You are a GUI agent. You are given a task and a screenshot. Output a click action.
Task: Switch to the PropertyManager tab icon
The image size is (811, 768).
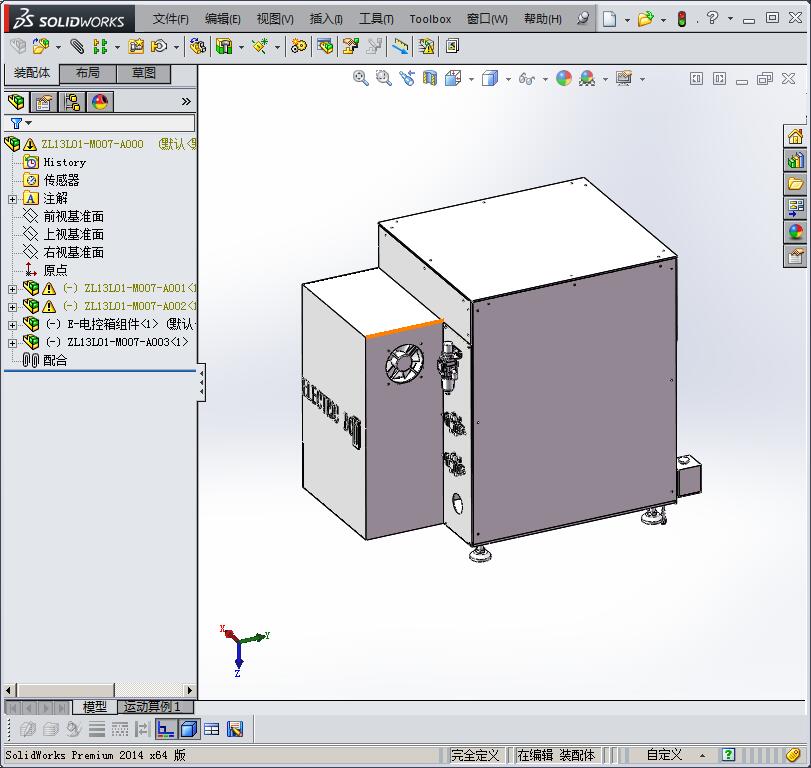click(44, 102)
